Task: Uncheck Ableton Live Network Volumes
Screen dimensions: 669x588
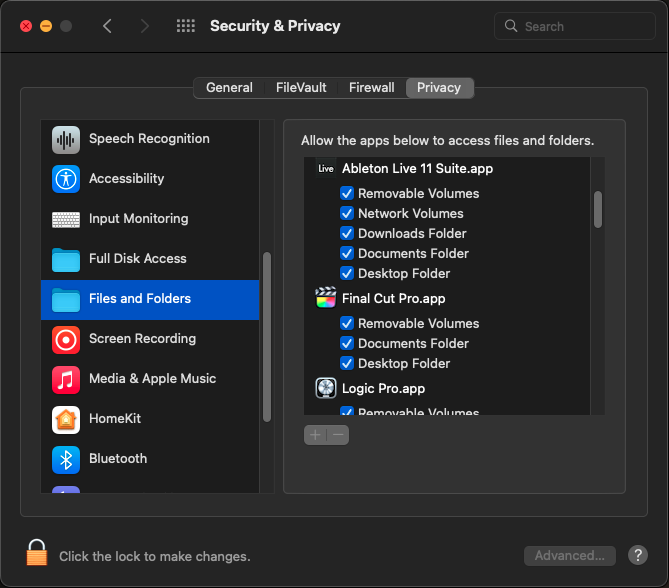Action: pyautogui.click(x=347, y=213)
